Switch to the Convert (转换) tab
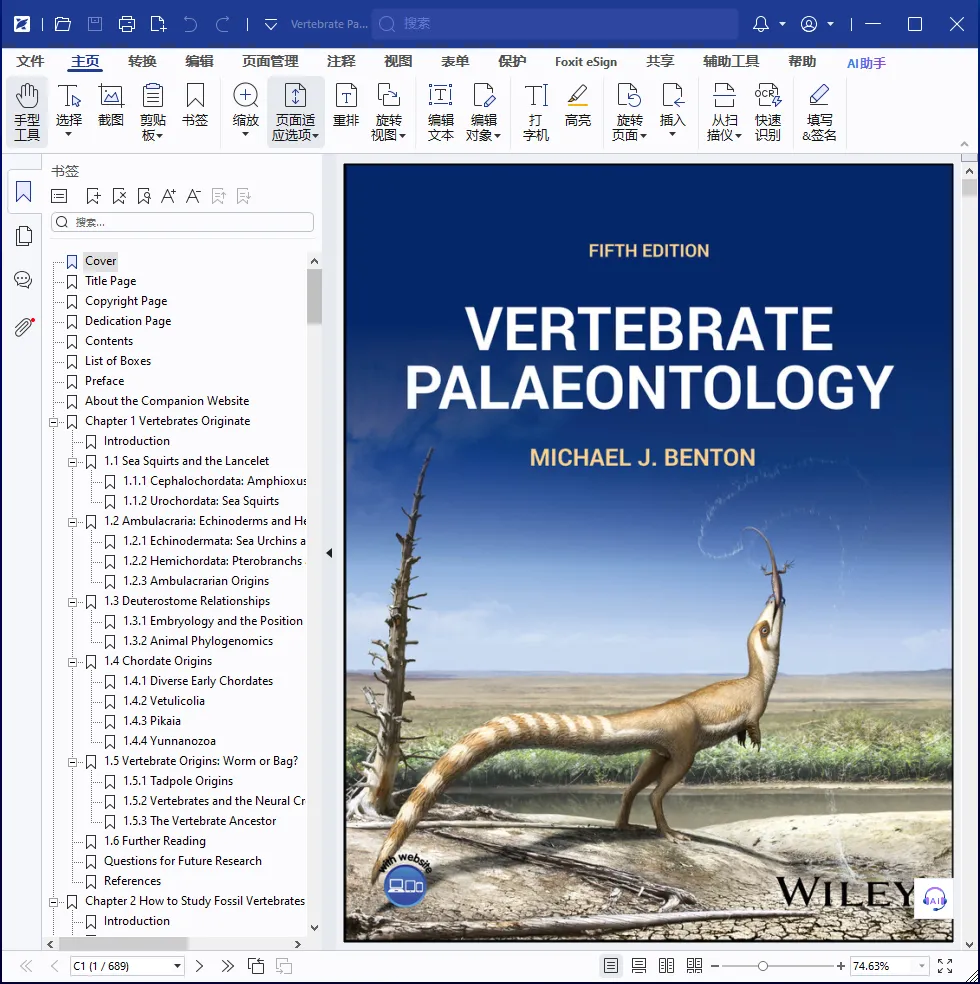Image resolution: width=980 pixels, height=984 pixels. (142, 62)
